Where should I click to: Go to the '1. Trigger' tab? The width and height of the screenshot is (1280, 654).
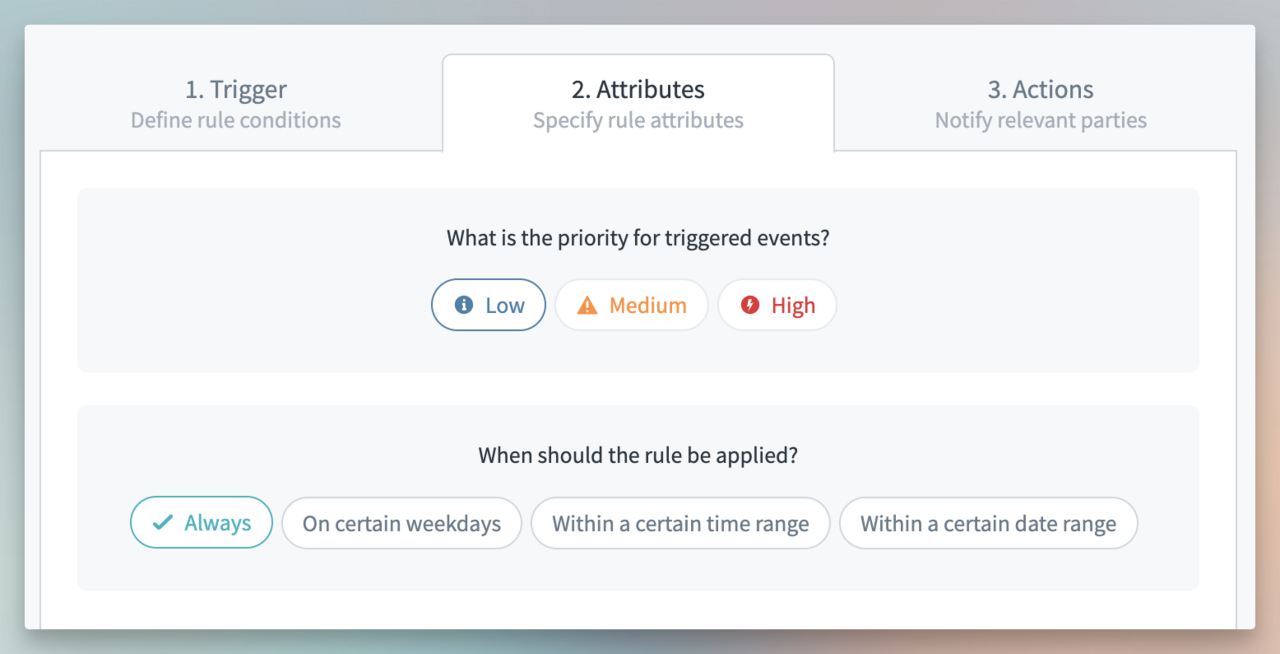pos(236,90)
